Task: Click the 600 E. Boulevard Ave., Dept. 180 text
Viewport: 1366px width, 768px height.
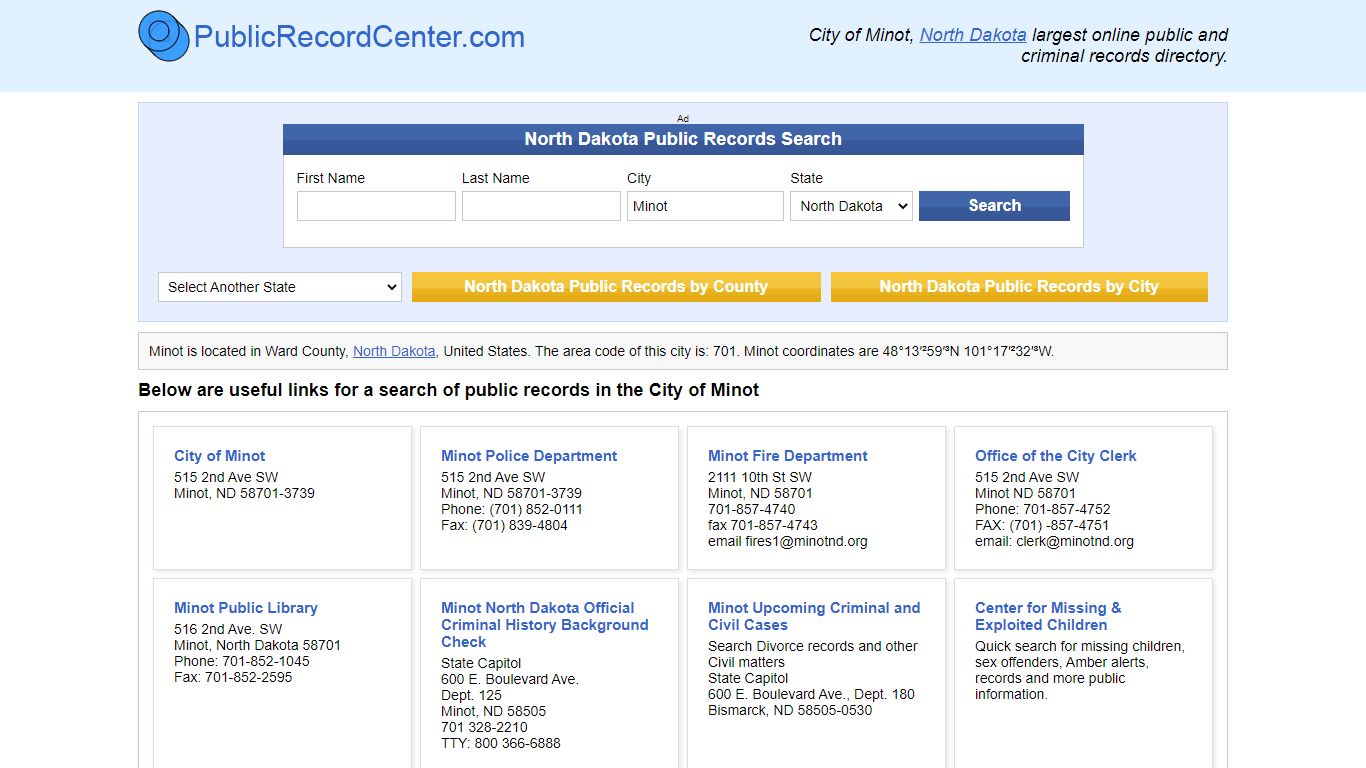Action: pos(811,694)
